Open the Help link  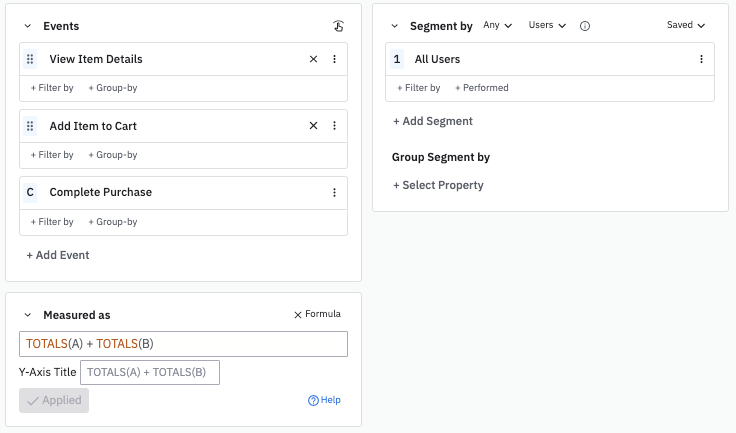(324, 400)
